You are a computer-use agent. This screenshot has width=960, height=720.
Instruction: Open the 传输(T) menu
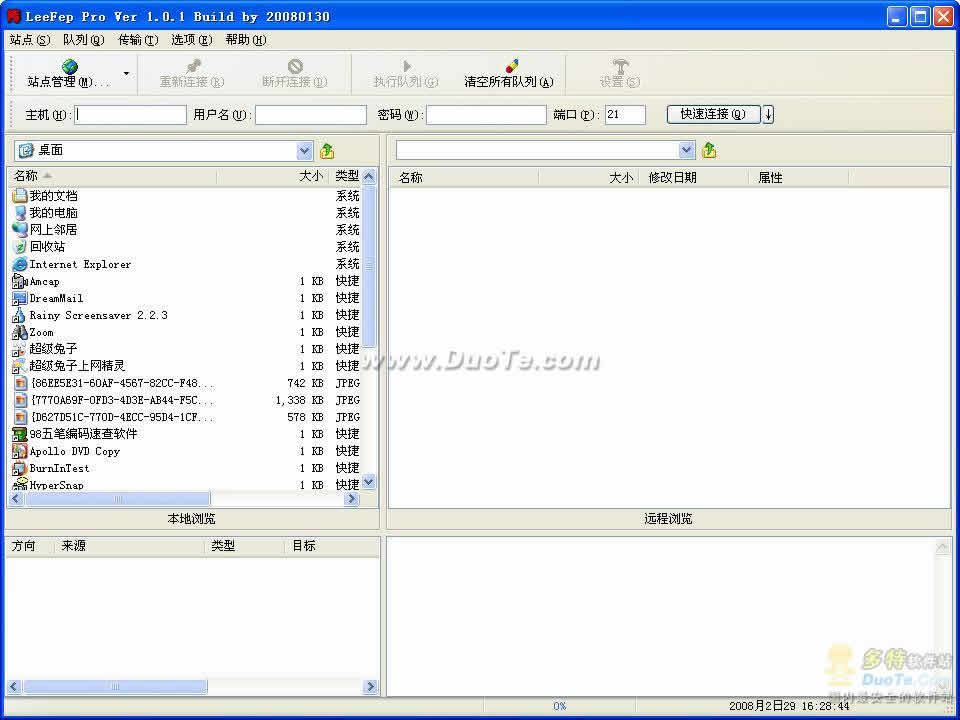(138, 40)
